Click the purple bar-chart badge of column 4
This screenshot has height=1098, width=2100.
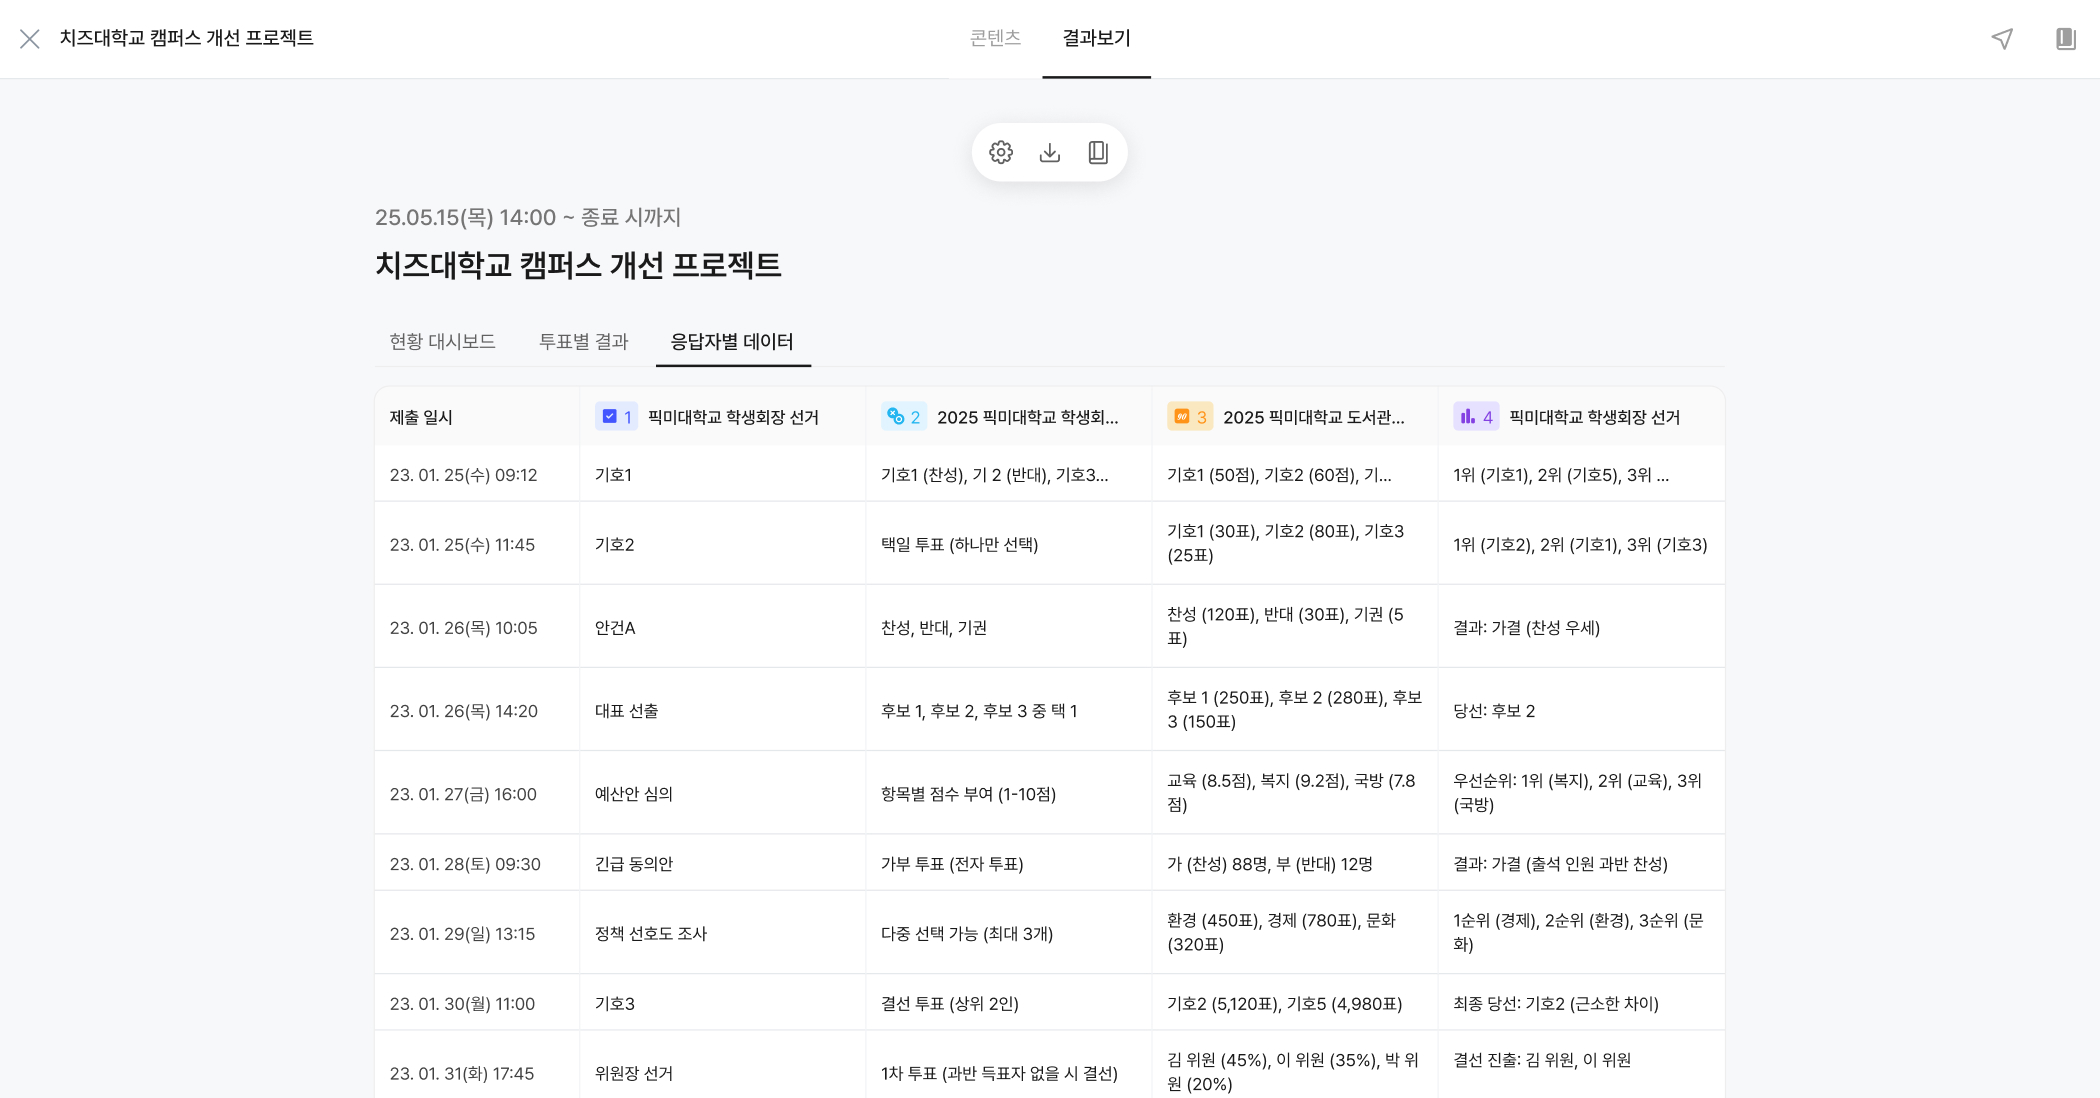[x=1474, y=417]
